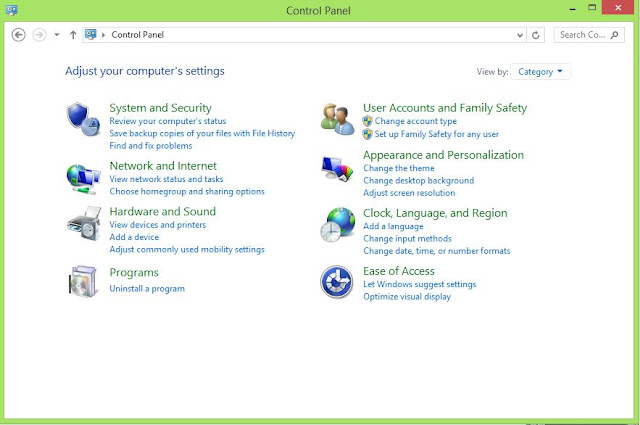Open Hardware and Sound category
This screenshot has height=425, width=640.
pos(162,211)
